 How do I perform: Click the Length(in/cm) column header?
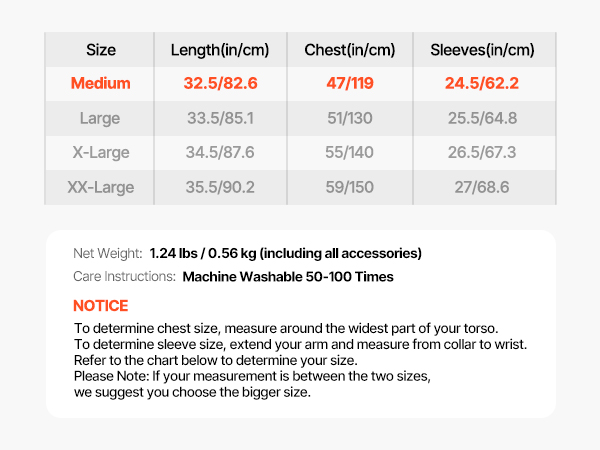[x=220, y=50]
